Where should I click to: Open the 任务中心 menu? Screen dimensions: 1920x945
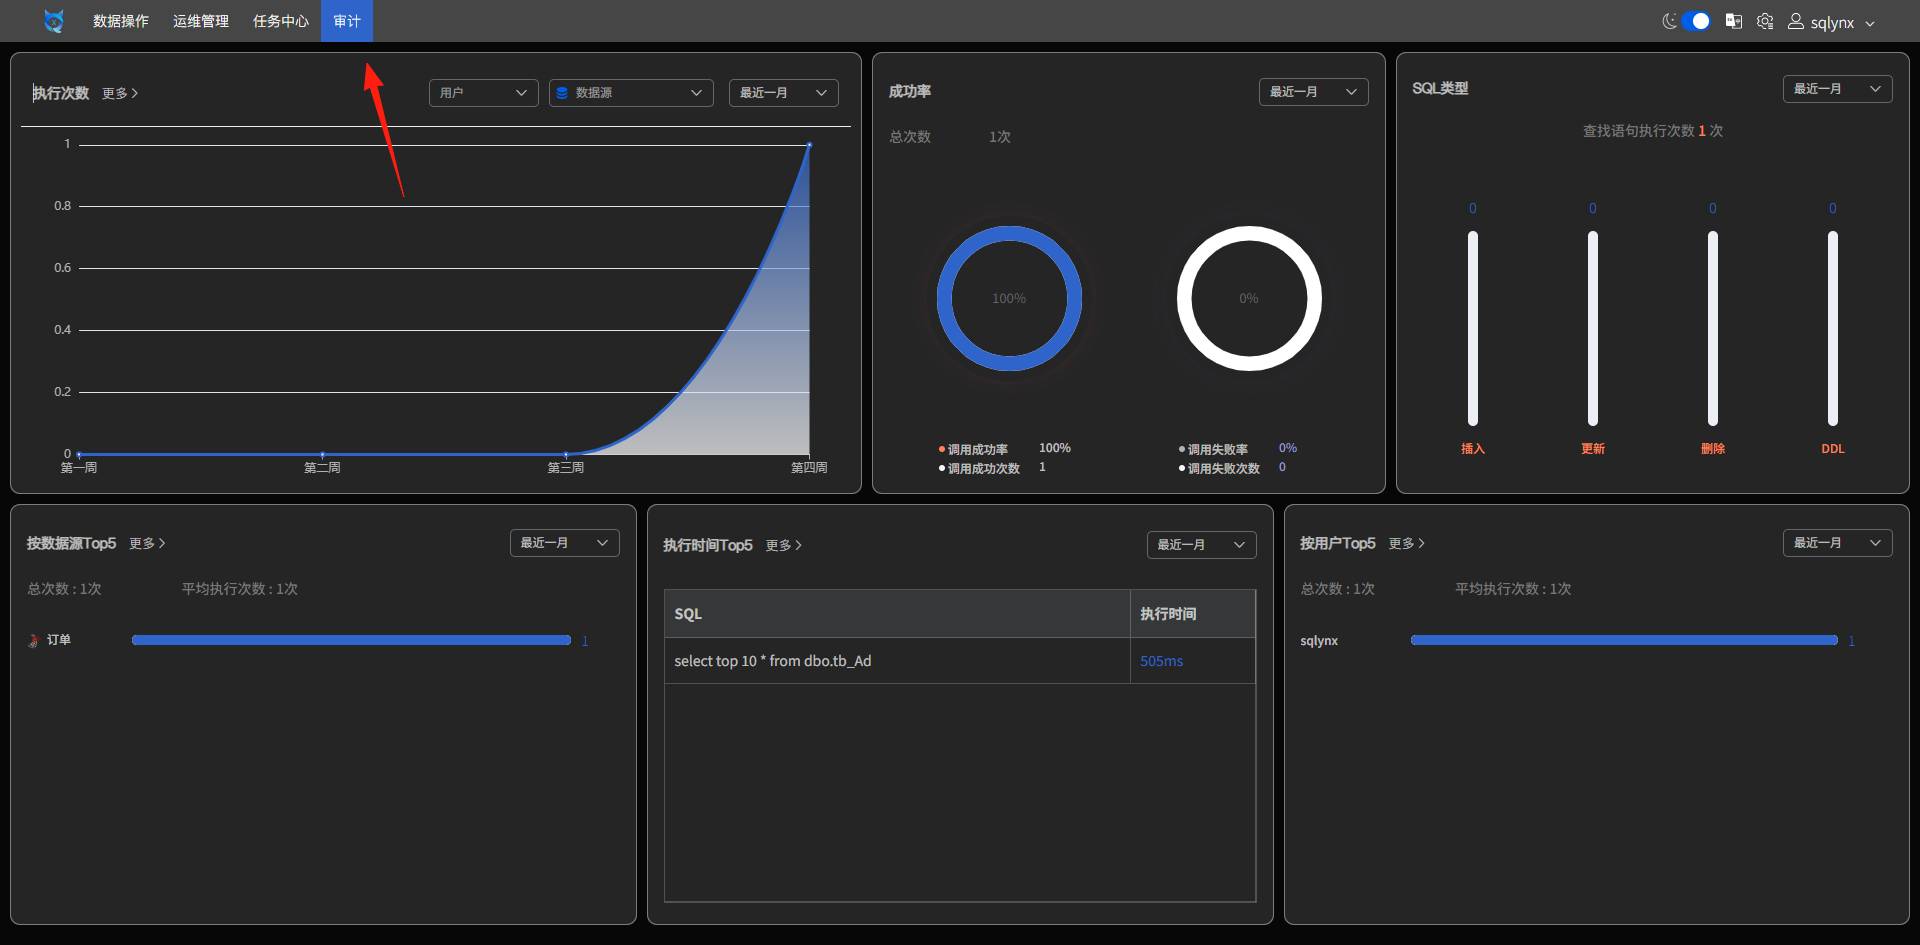click(x=281, y=21)
